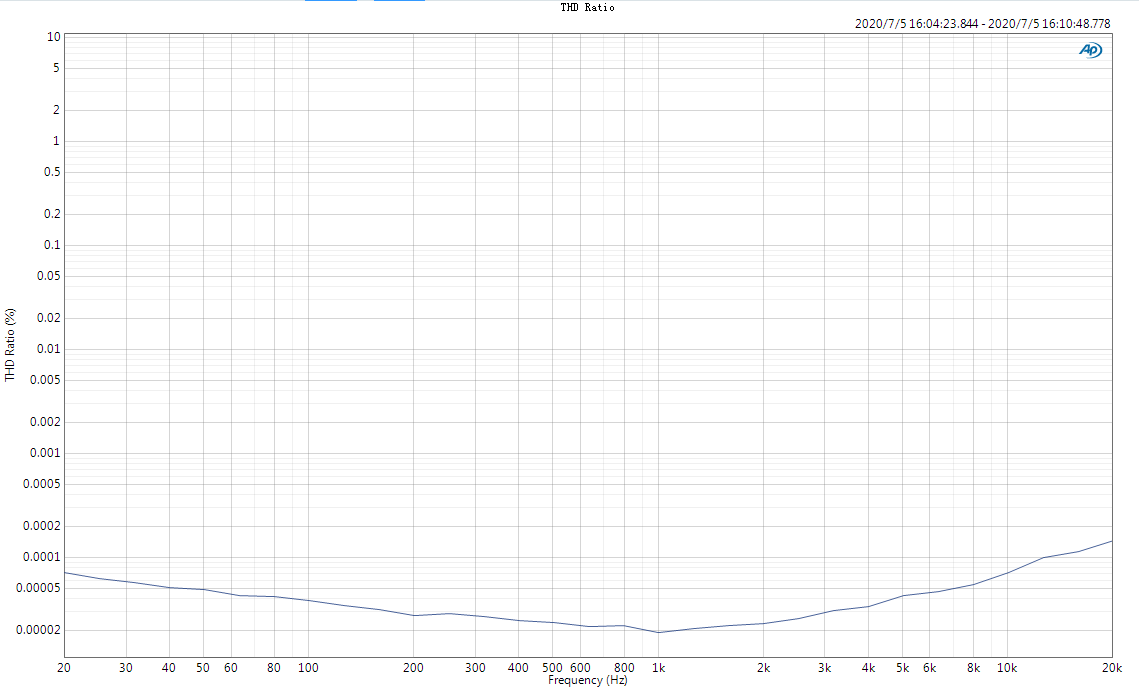This screenshot has width=1139, height=687.
Task: Click the Y-axis tick label "5"
Action: (x=57, y=68)
